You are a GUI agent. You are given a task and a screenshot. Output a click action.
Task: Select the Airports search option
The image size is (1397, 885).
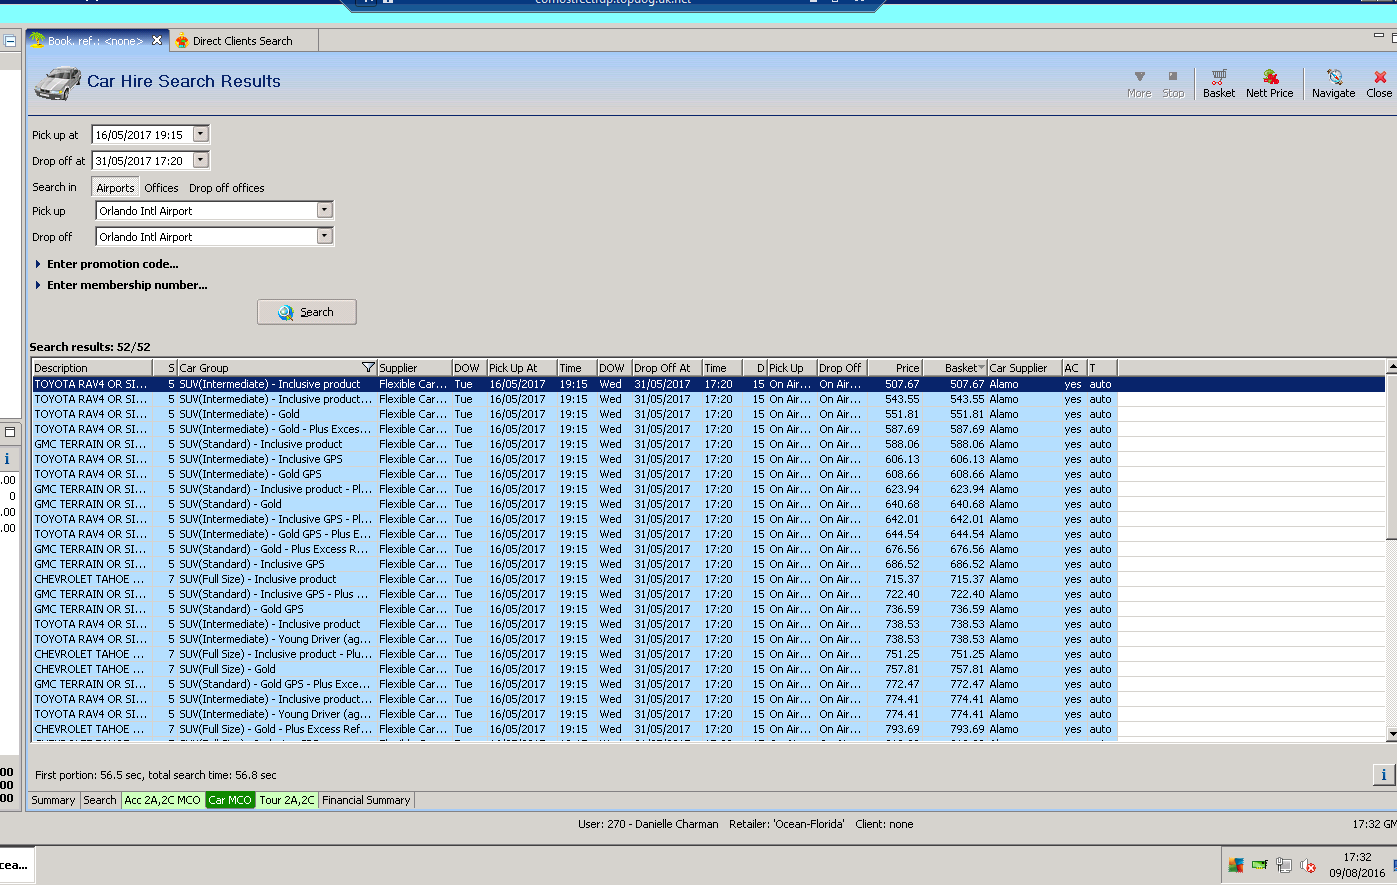[x=115, y=187]
